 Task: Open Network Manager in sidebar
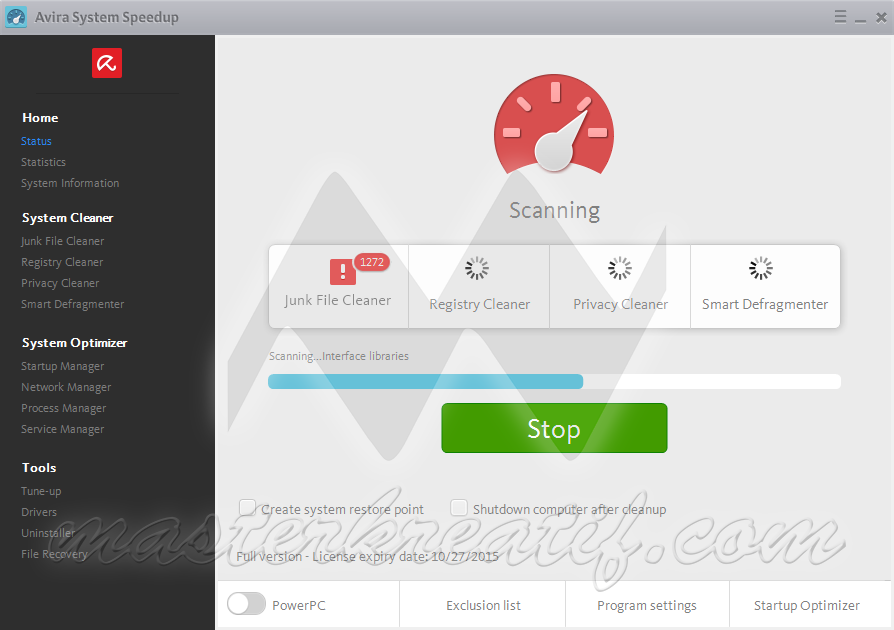66,387
